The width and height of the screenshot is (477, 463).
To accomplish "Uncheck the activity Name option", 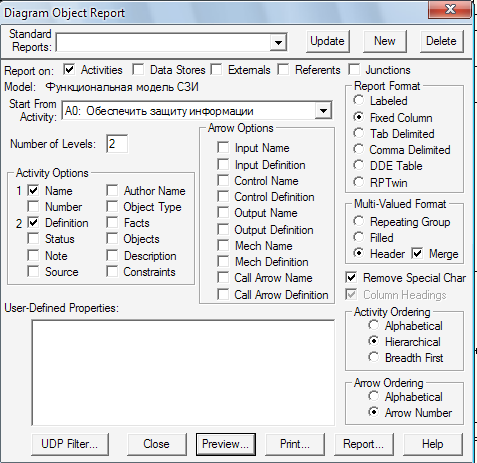I will coord(33,191).
